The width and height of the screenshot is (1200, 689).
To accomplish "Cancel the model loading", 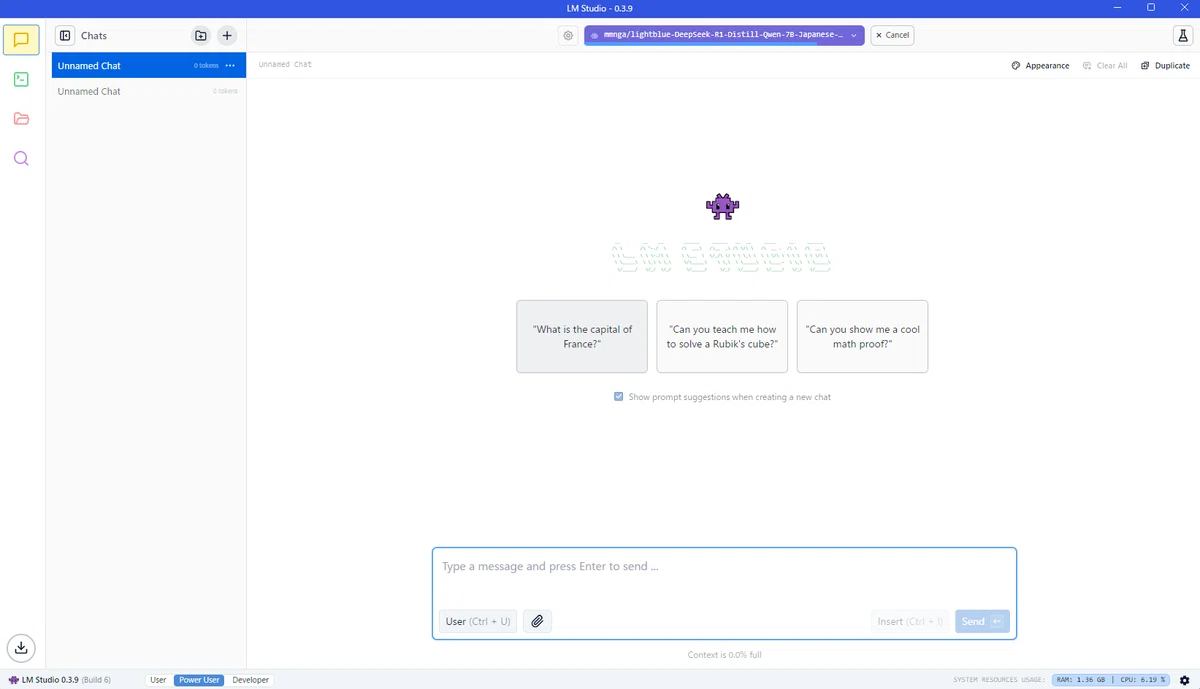I will click(892, 35).
